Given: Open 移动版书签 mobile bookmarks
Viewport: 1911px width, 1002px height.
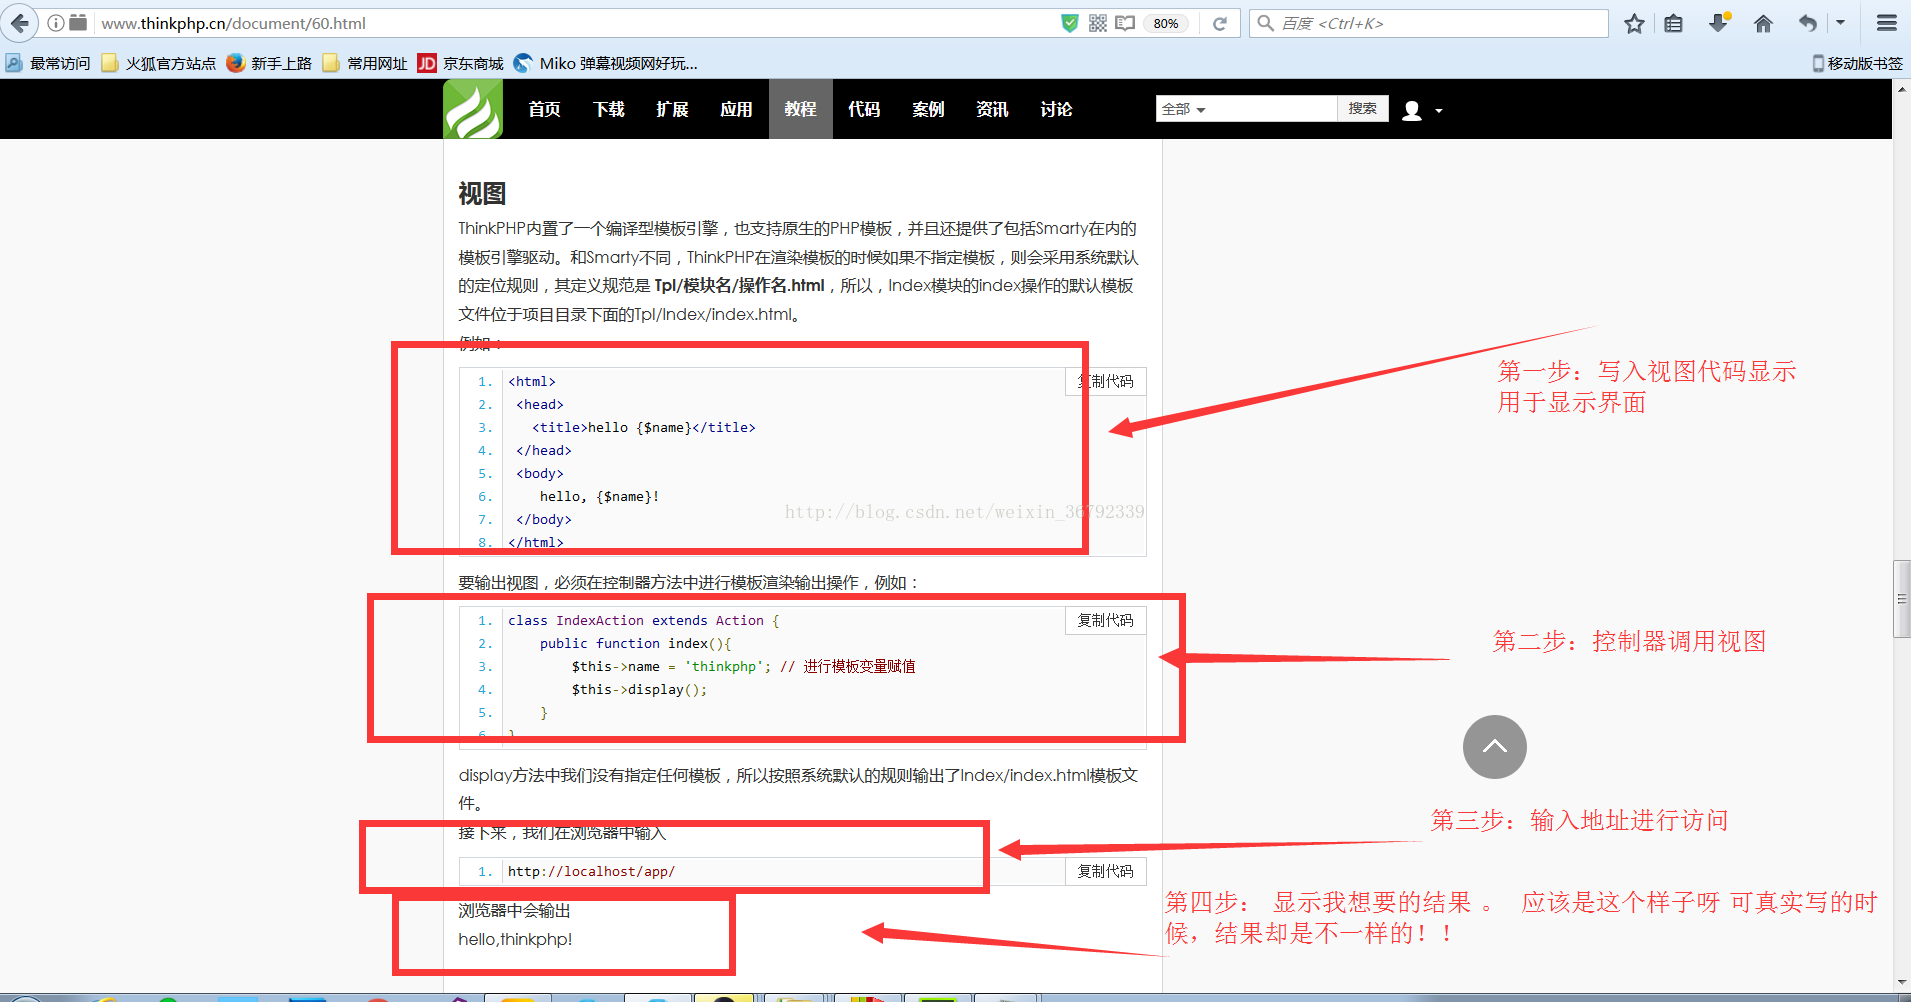Looking at the screenshot, I should pyautogui.click(x=1857, y=63).
